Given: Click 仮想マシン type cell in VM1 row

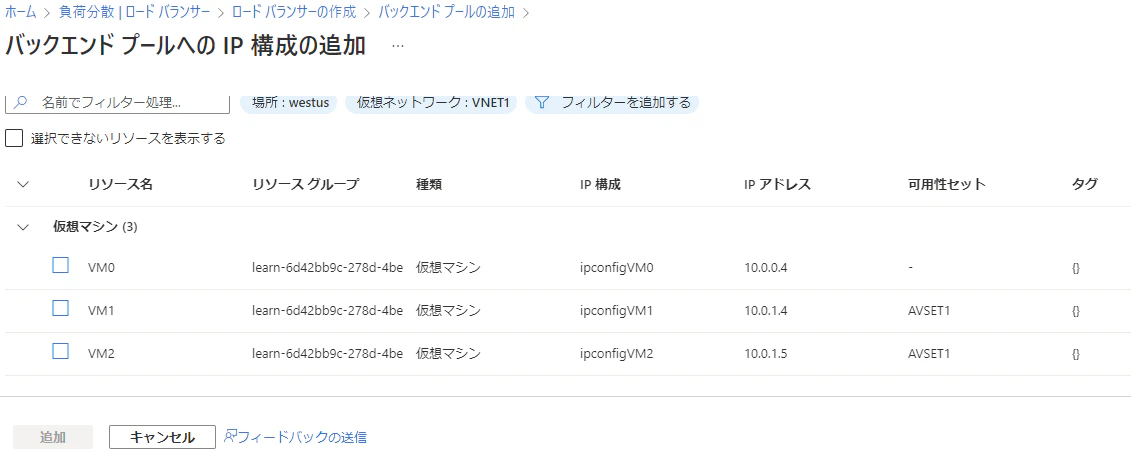Looking at the screenshot, I should (x=449, y=311).
